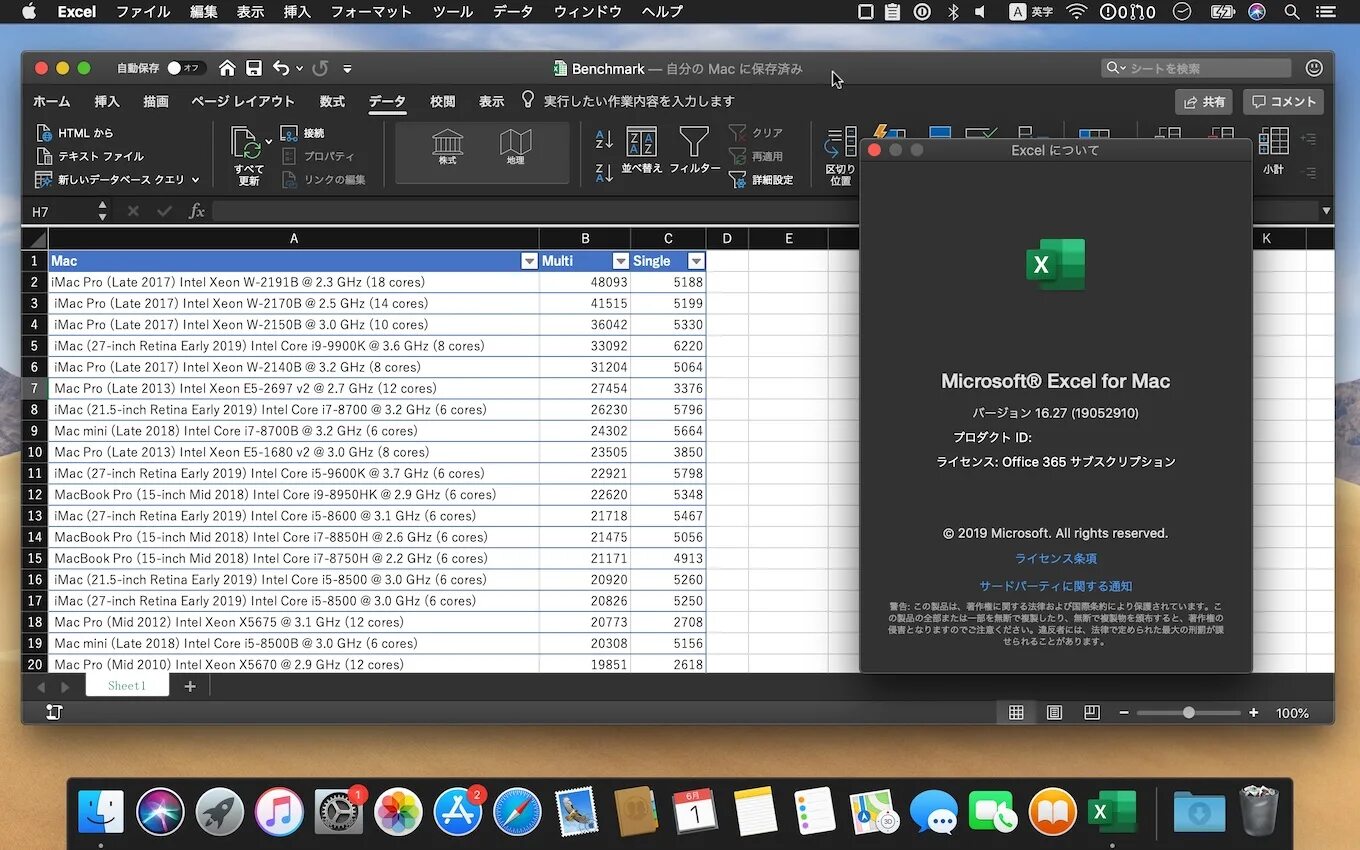Select cell with value 48093

click(585, 282)
